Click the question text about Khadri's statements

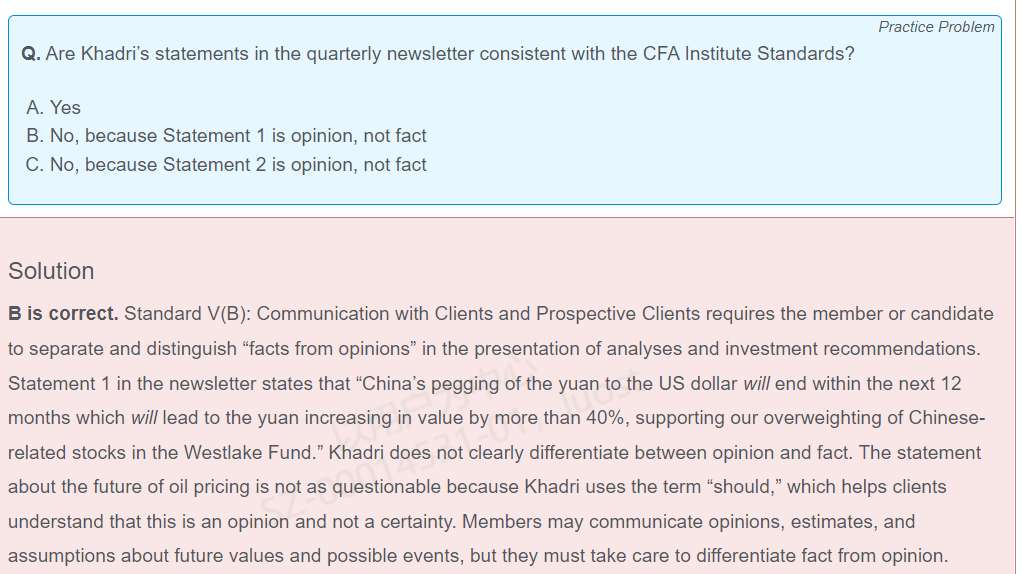click(450, 54)
